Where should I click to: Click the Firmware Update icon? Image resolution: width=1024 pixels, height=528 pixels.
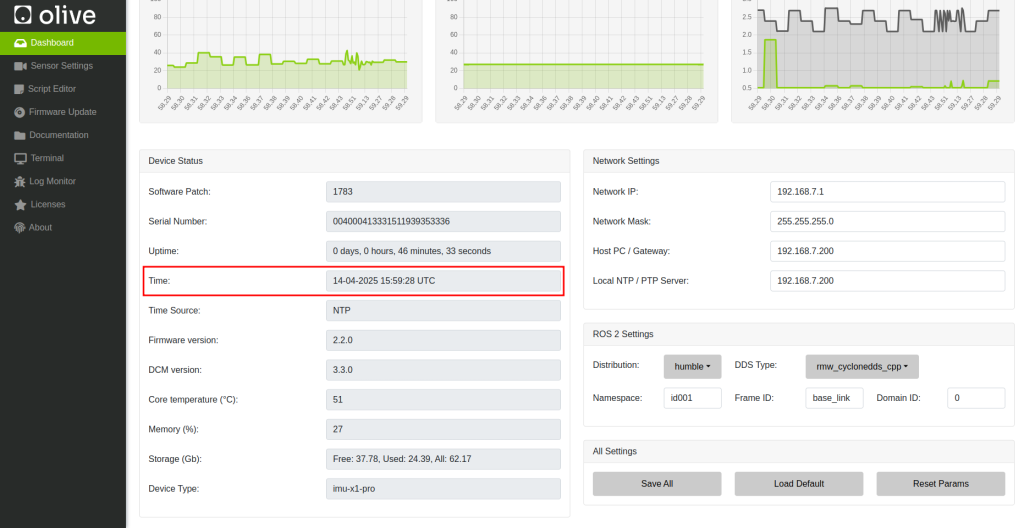tap(20, 112)
